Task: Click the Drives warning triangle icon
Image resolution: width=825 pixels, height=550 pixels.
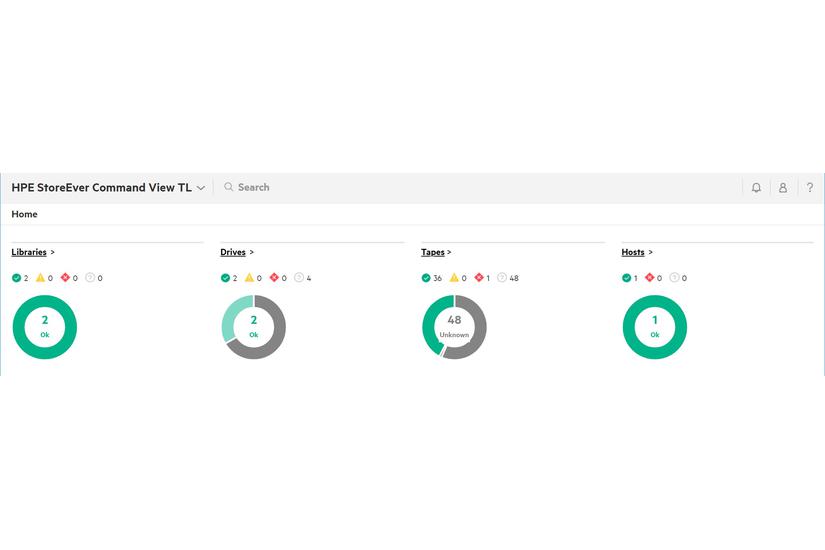Action: (249, 277)
